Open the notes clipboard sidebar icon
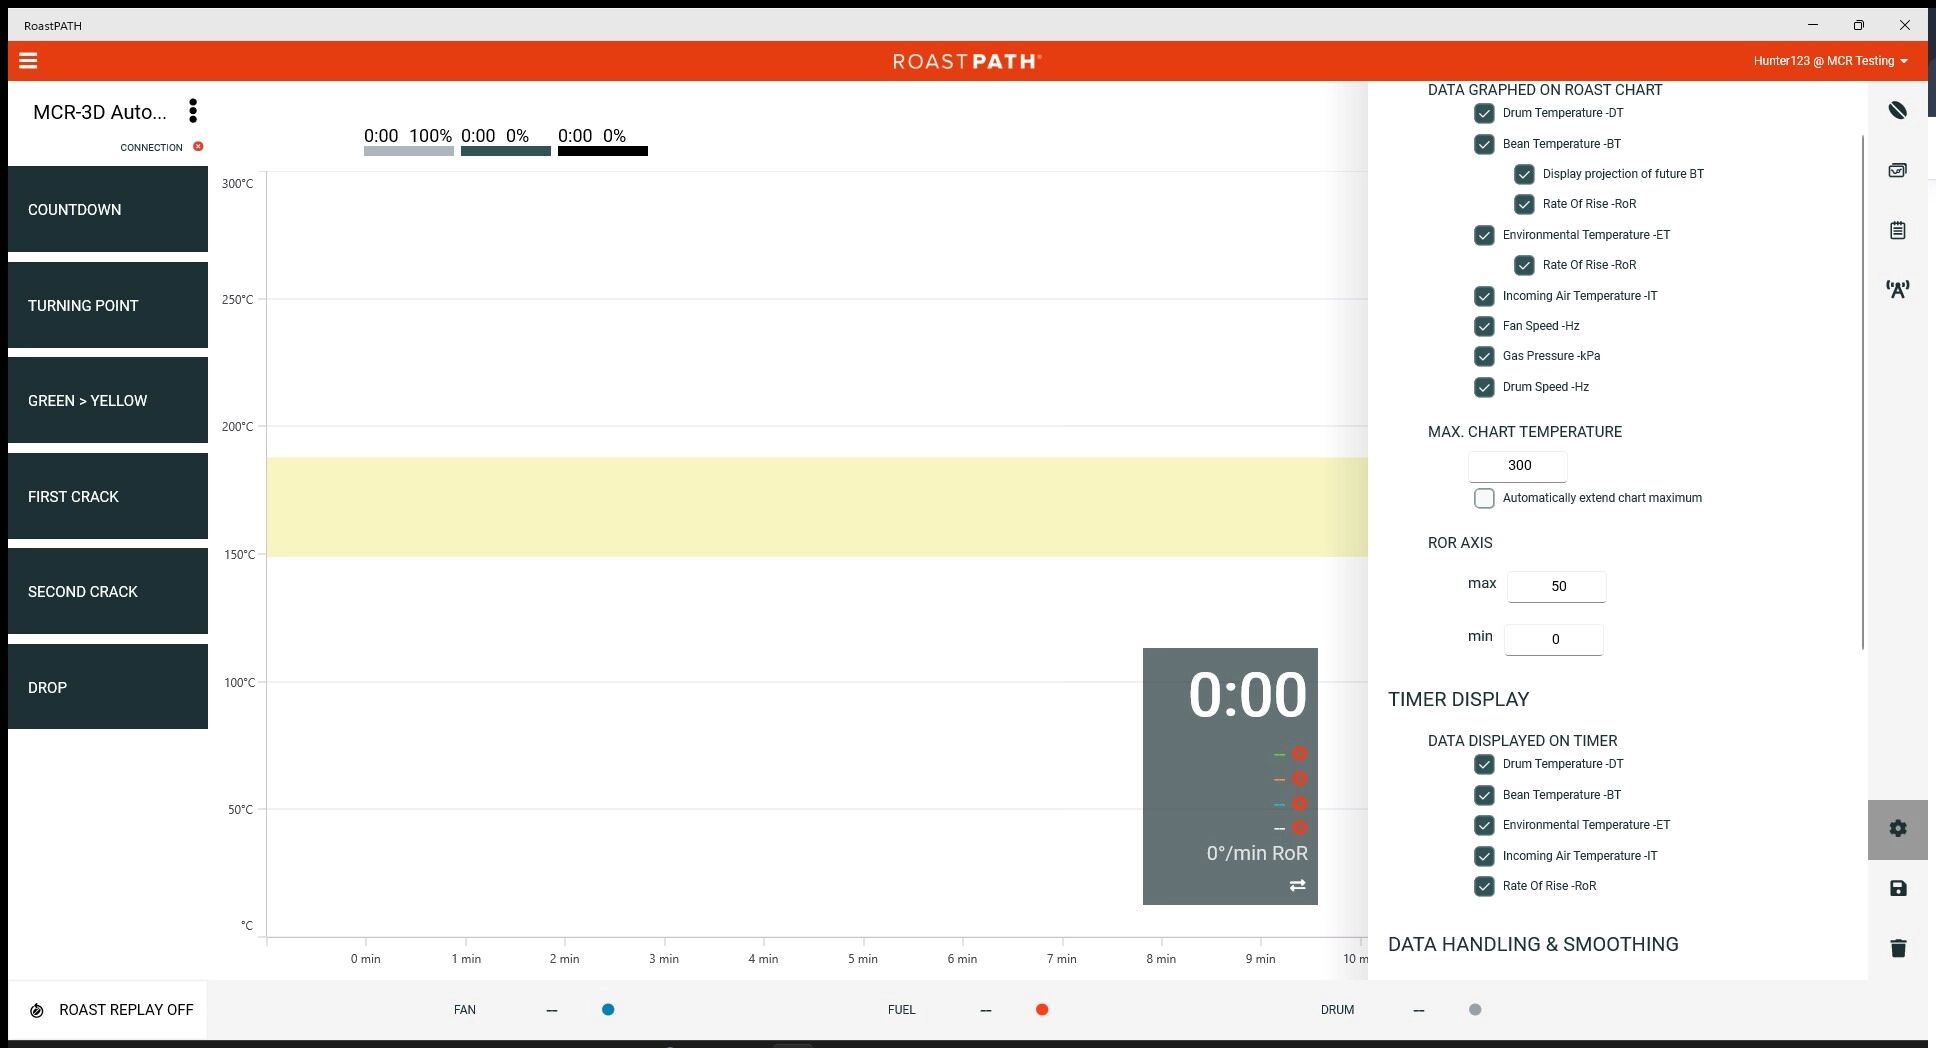 (1897, 230)
